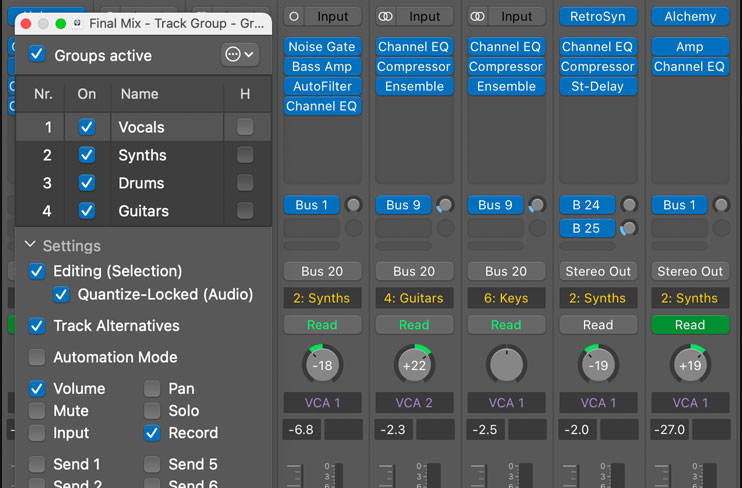Check the hide box for Vocals group

[x=245, y=127]
